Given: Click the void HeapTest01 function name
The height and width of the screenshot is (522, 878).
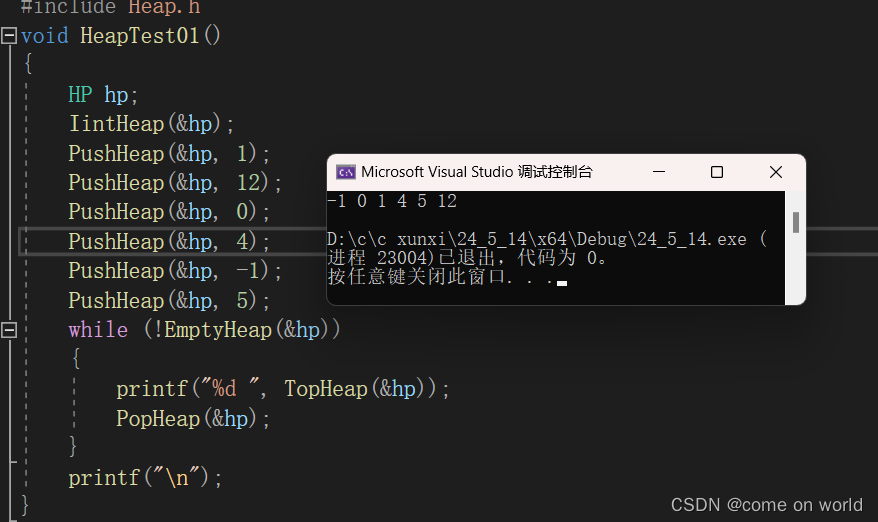Looking at the screenshot, I should (139, 36).
